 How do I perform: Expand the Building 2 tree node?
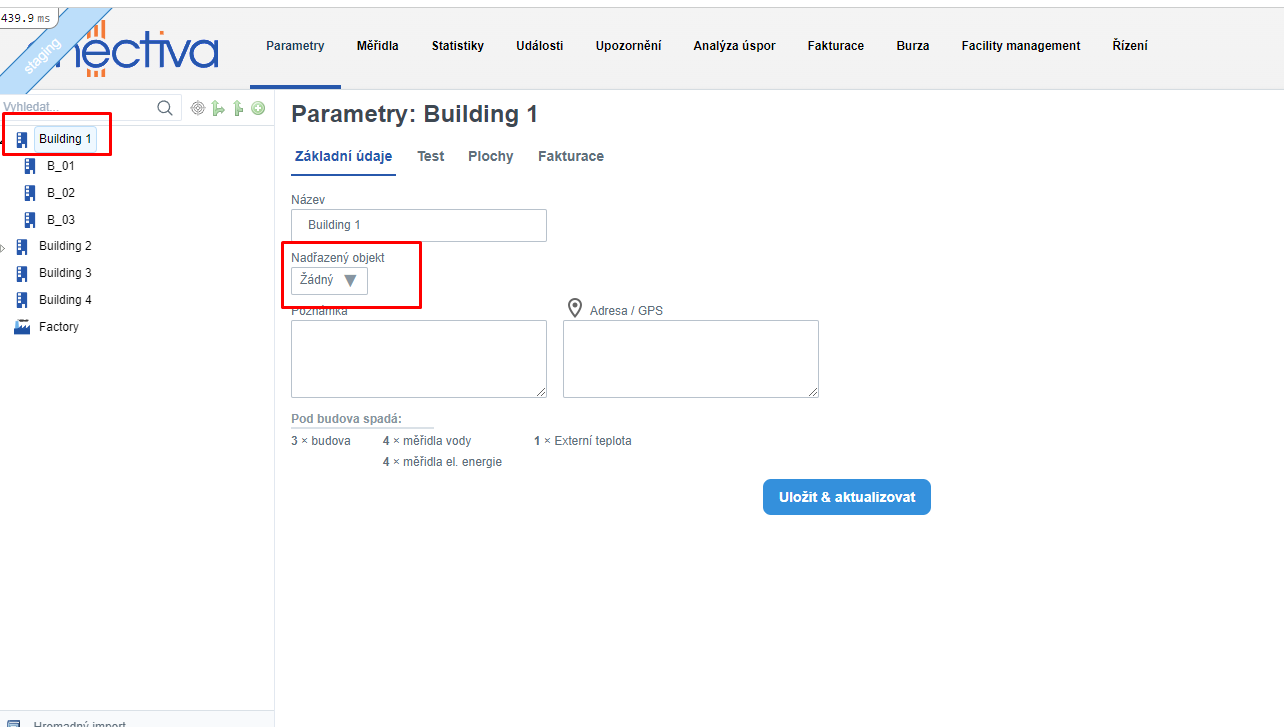(x=3, y=247)
